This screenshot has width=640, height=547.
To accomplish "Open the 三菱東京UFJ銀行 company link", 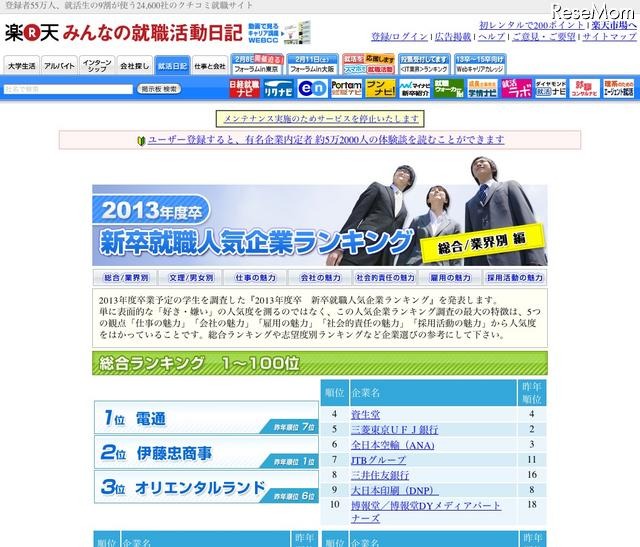I will coord(394,429).
